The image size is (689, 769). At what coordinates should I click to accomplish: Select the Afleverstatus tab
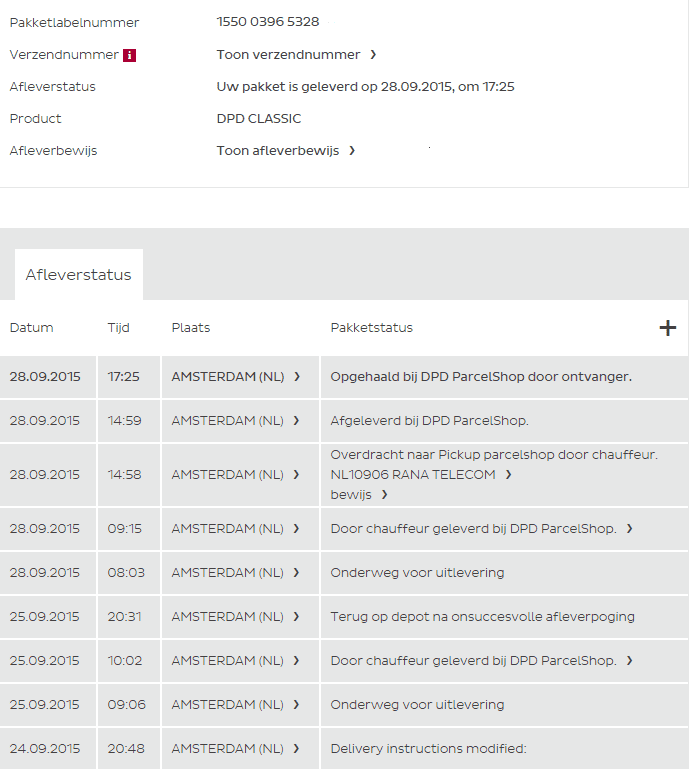point(79,275)
